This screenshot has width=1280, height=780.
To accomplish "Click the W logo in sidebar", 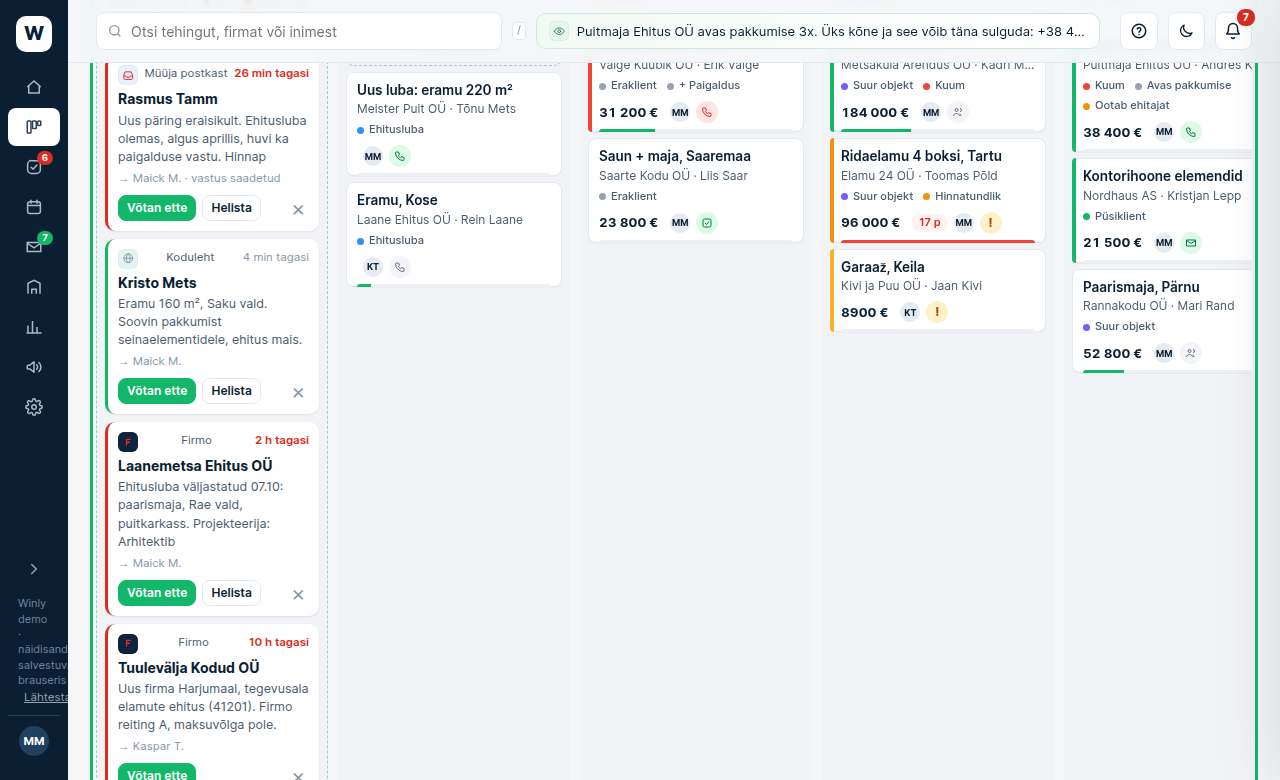I will pos(34,34).
